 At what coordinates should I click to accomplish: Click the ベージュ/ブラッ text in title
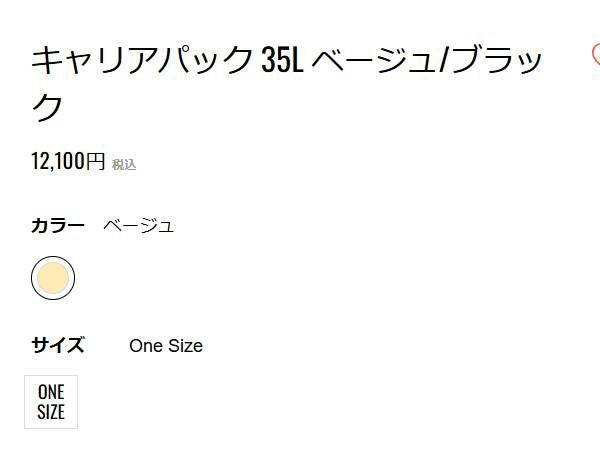(429, 61)
